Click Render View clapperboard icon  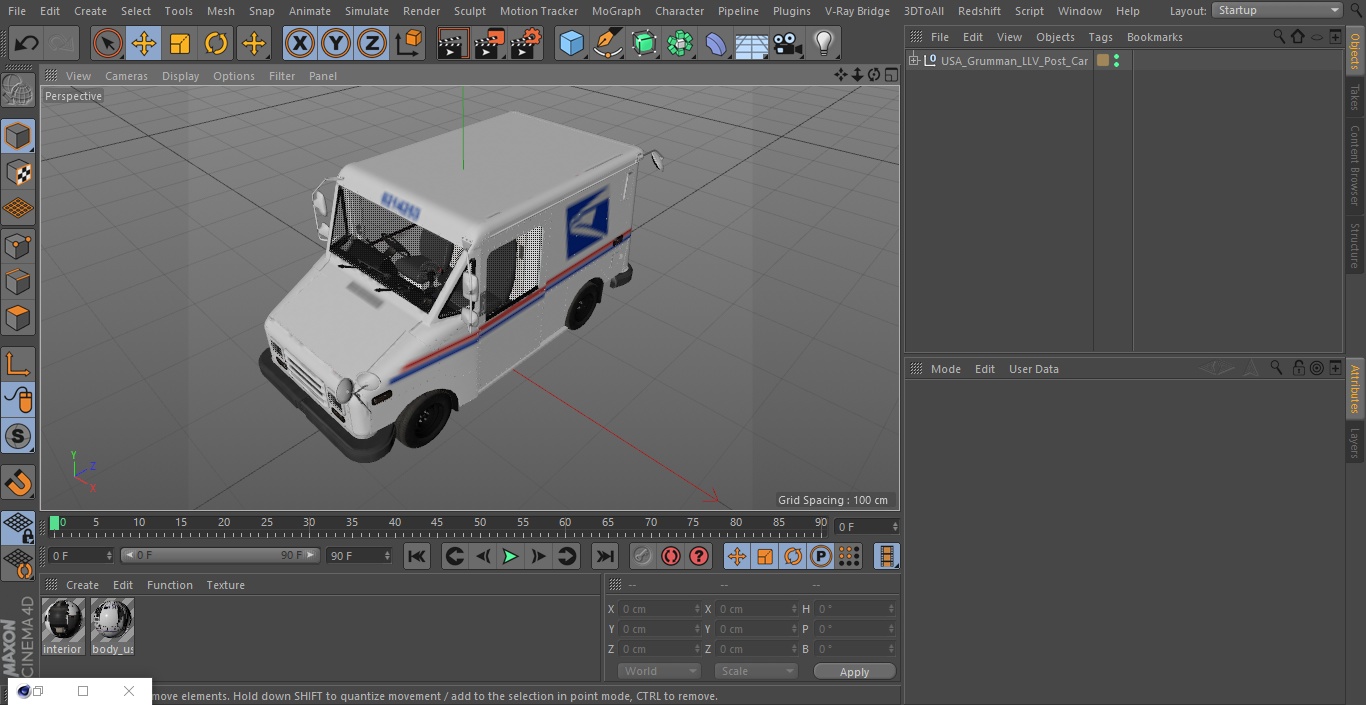[453, 43]
